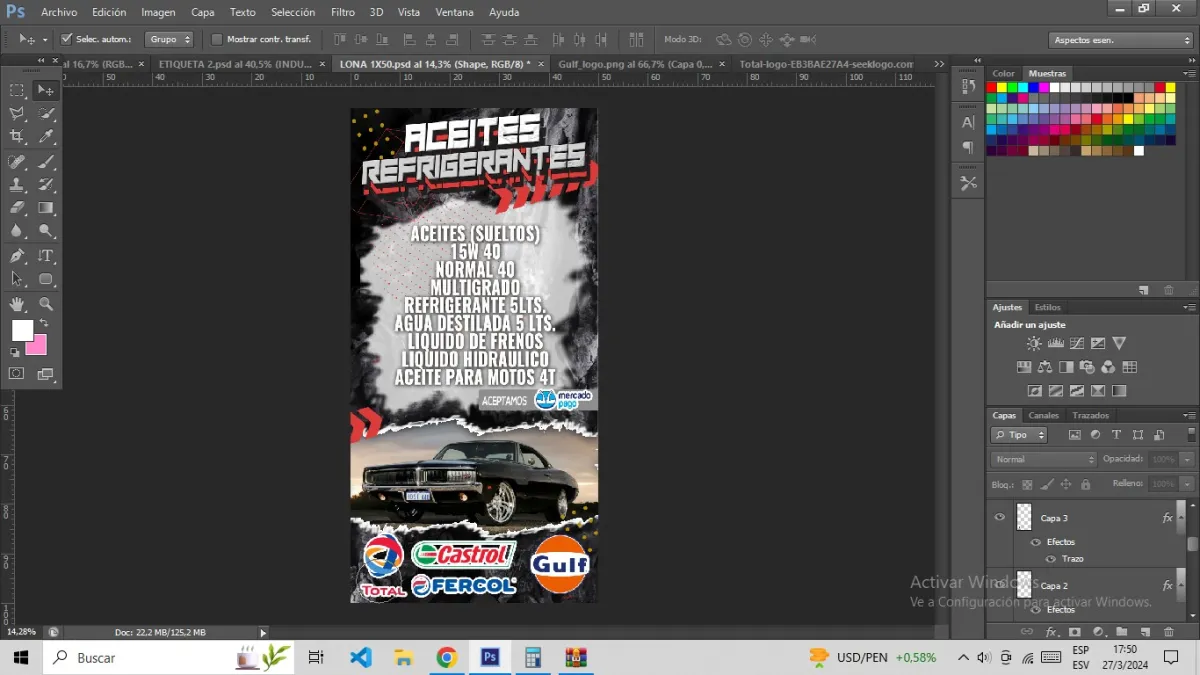
Task: Open Google Chrome from taskbar
Action: pos(447,658)
